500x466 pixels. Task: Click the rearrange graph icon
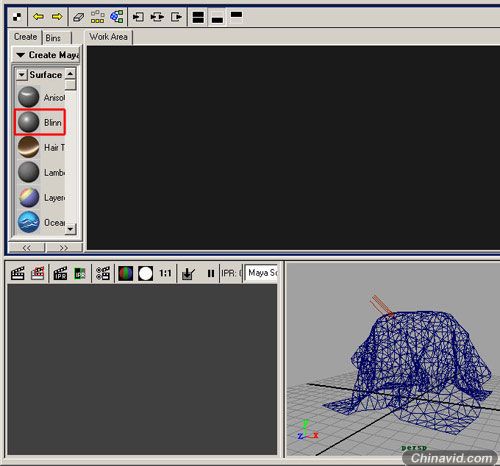[x=97, y=17]
